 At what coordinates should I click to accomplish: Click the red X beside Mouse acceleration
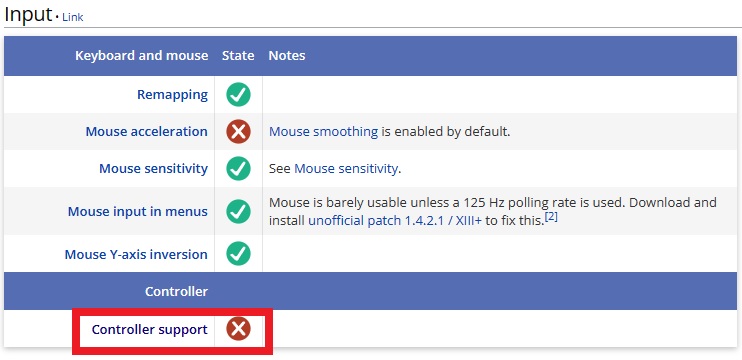[x=238, y=132]
